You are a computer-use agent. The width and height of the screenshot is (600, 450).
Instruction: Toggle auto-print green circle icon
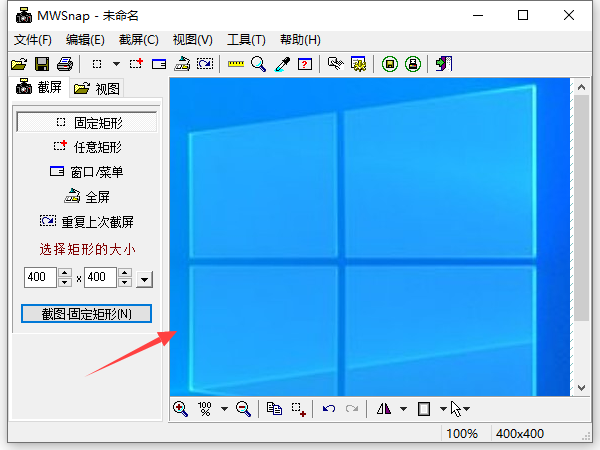tap(413, 64)
